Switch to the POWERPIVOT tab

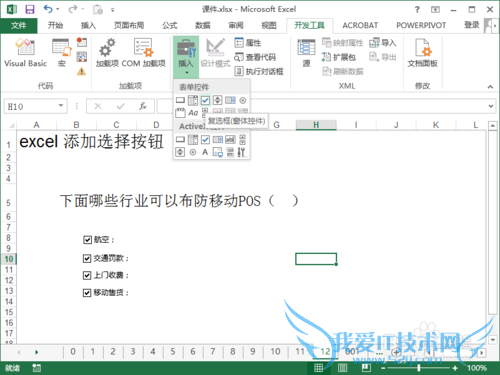pos(421,25)
